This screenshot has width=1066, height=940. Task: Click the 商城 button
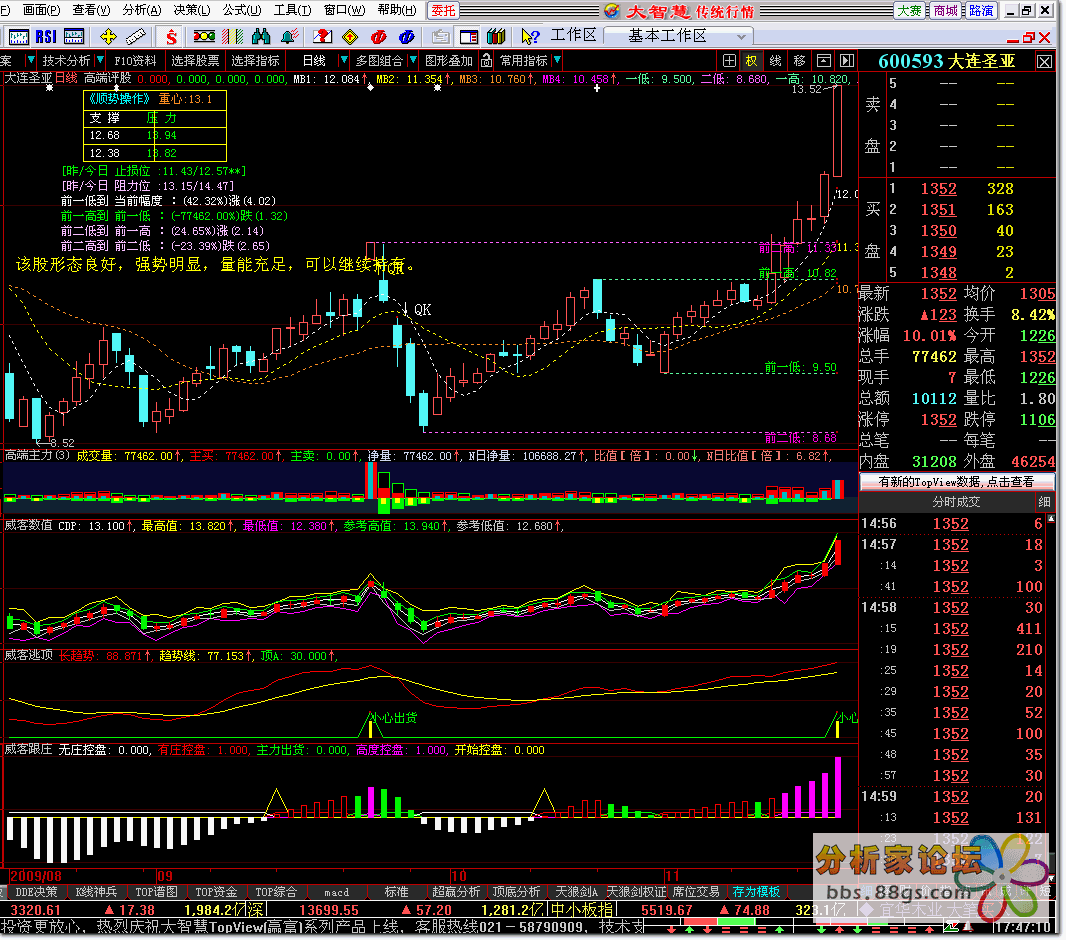tap(945, 11)
